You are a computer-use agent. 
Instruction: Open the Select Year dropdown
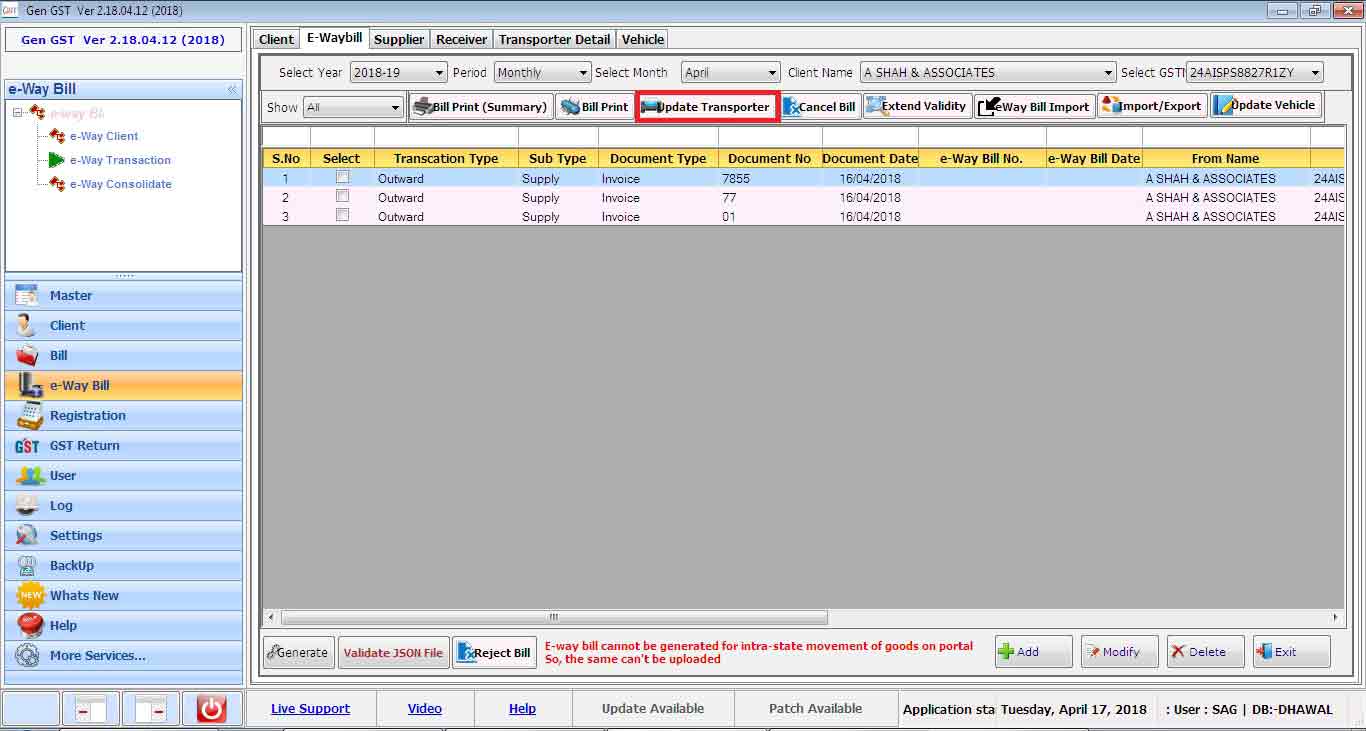pyautogui.click(x=398, y=73)
